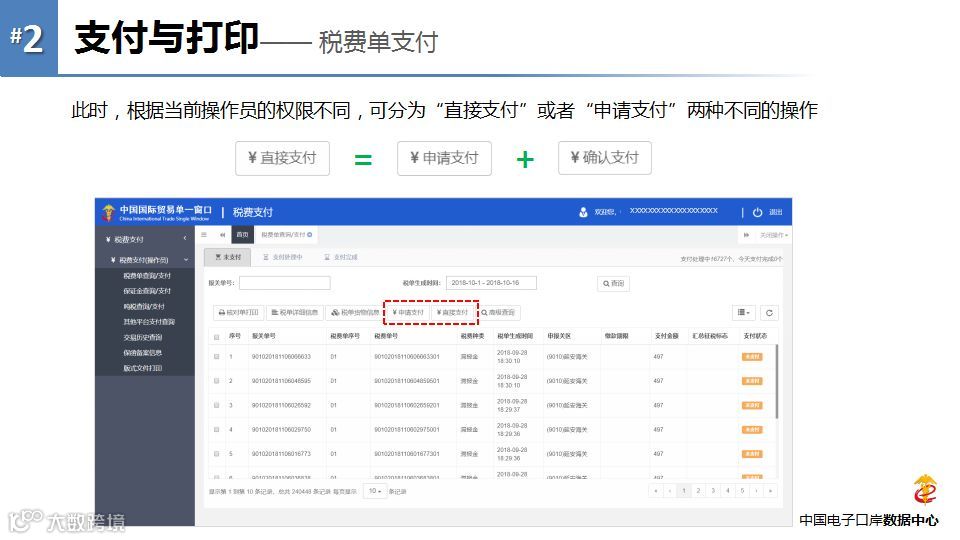Screen dimensions: 960x540
Task: Toggle the select-all checkbox in table header
Action: coord(216,337)
